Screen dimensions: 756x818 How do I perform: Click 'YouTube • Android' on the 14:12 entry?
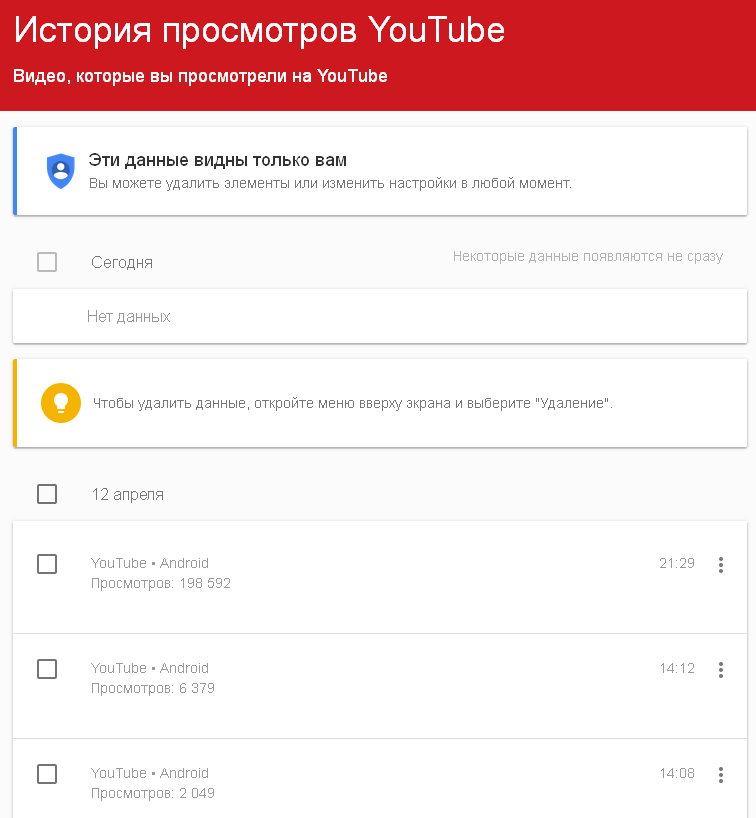[150, 668]
